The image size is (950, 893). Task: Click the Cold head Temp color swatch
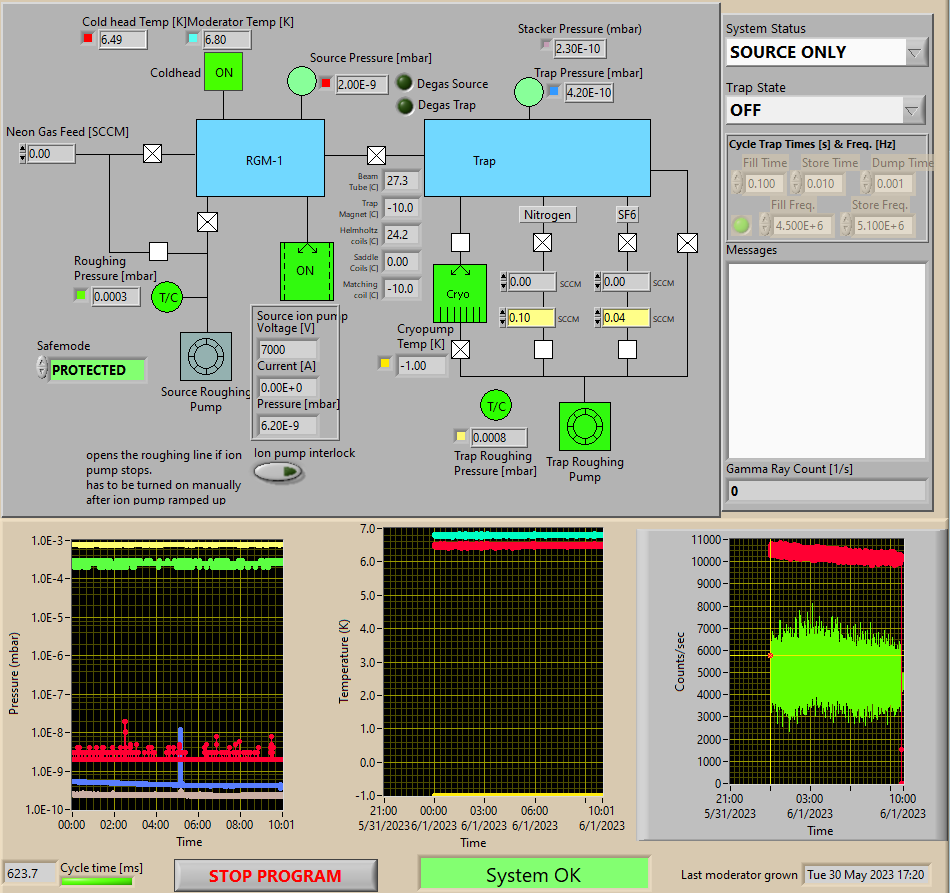(87, 39)
